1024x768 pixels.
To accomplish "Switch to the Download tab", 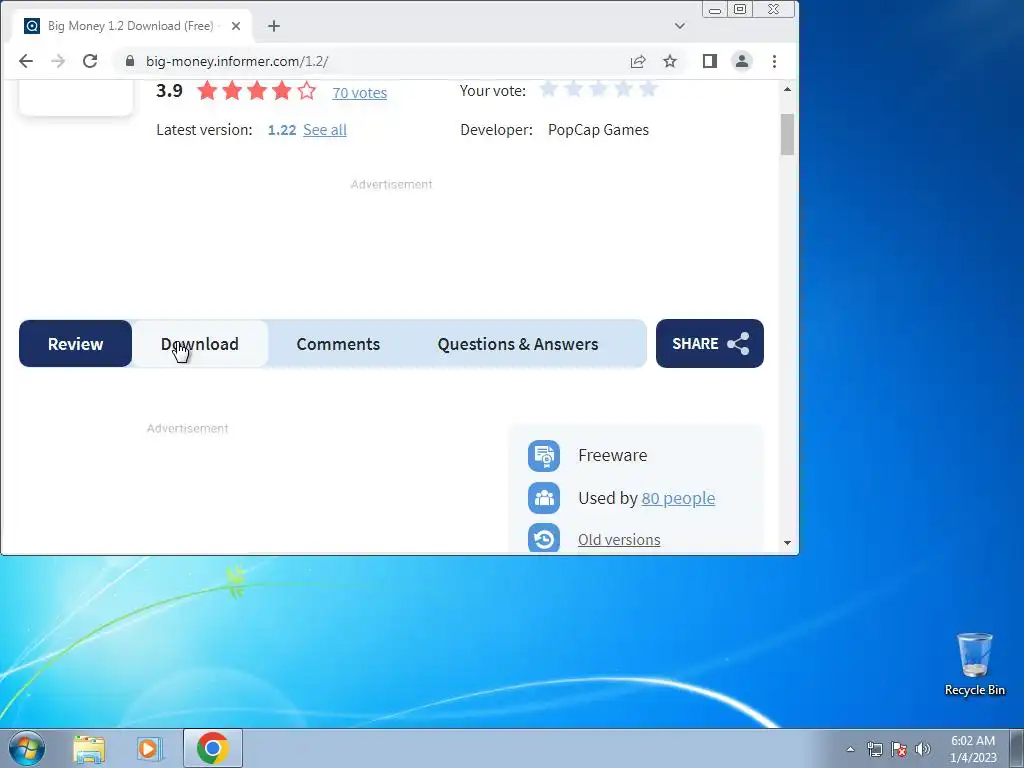I will [x=200, y=344].
